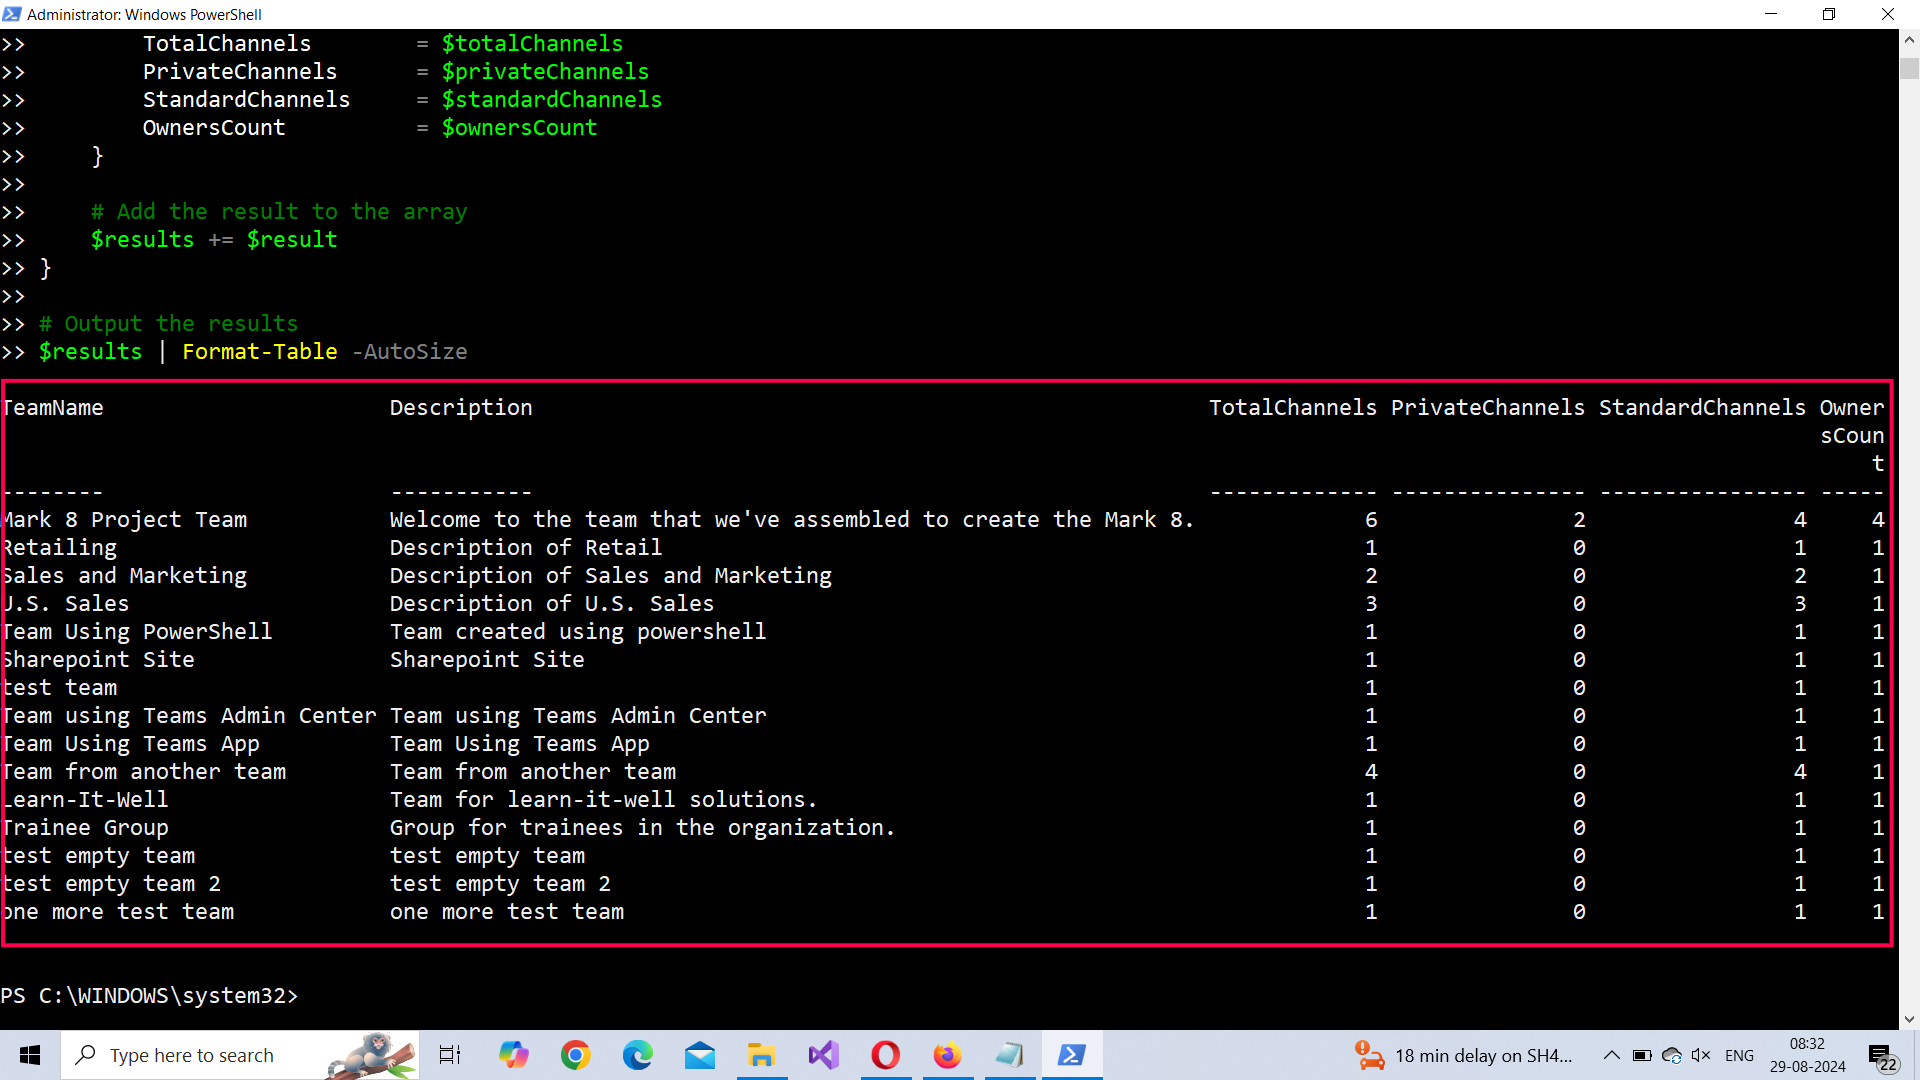The height and width of the screenshot is (1080, 1920).
Task: Click the TeamName column header
Action: (x=52, y=408)
